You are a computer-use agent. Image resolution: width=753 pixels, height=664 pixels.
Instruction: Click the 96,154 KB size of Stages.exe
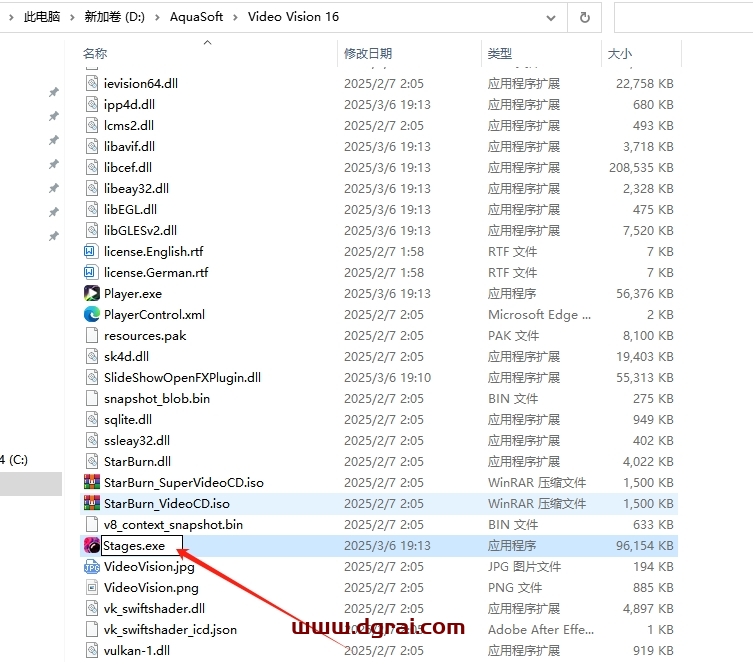[x=644, y=545]
